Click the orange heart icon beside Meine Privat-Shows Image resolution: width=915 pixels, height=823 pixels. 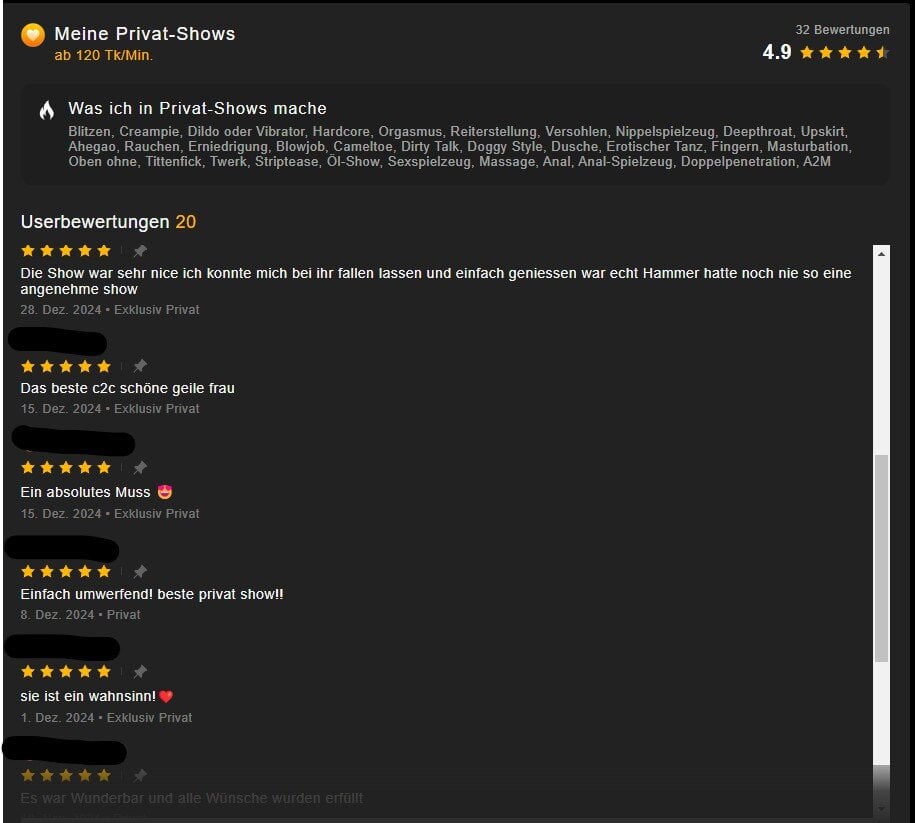33,35
